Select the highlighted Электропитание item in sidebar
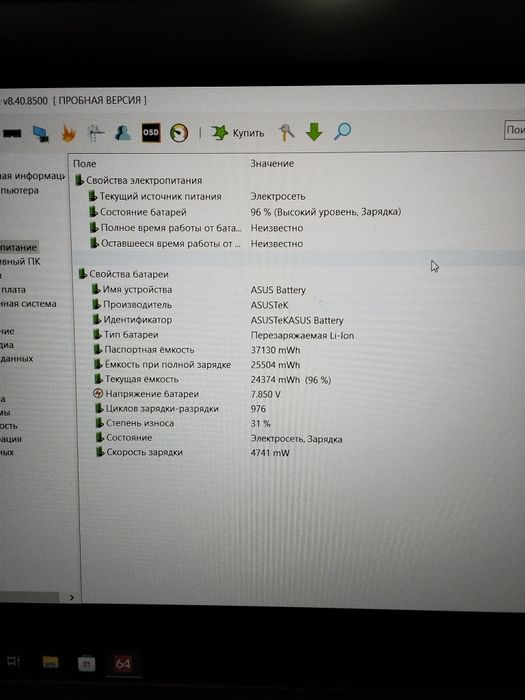The width and height of the screenshot is (525, 700). [19, 247]
